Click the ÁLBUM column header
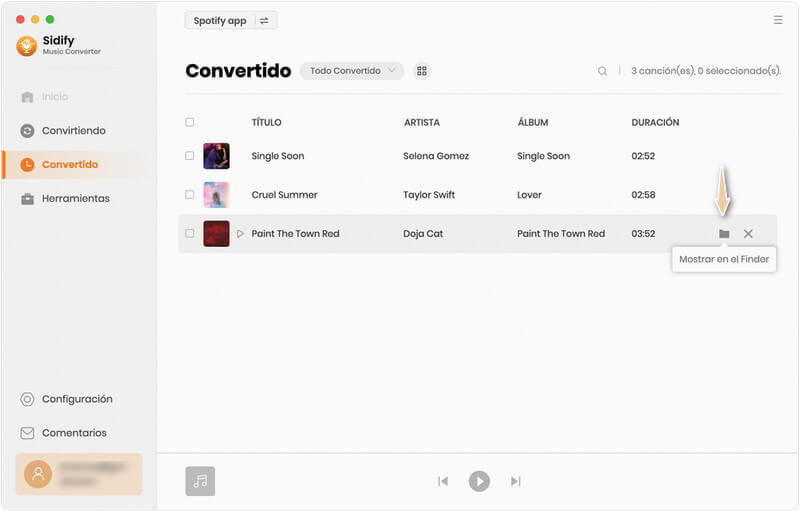 (x=533, y=122)
